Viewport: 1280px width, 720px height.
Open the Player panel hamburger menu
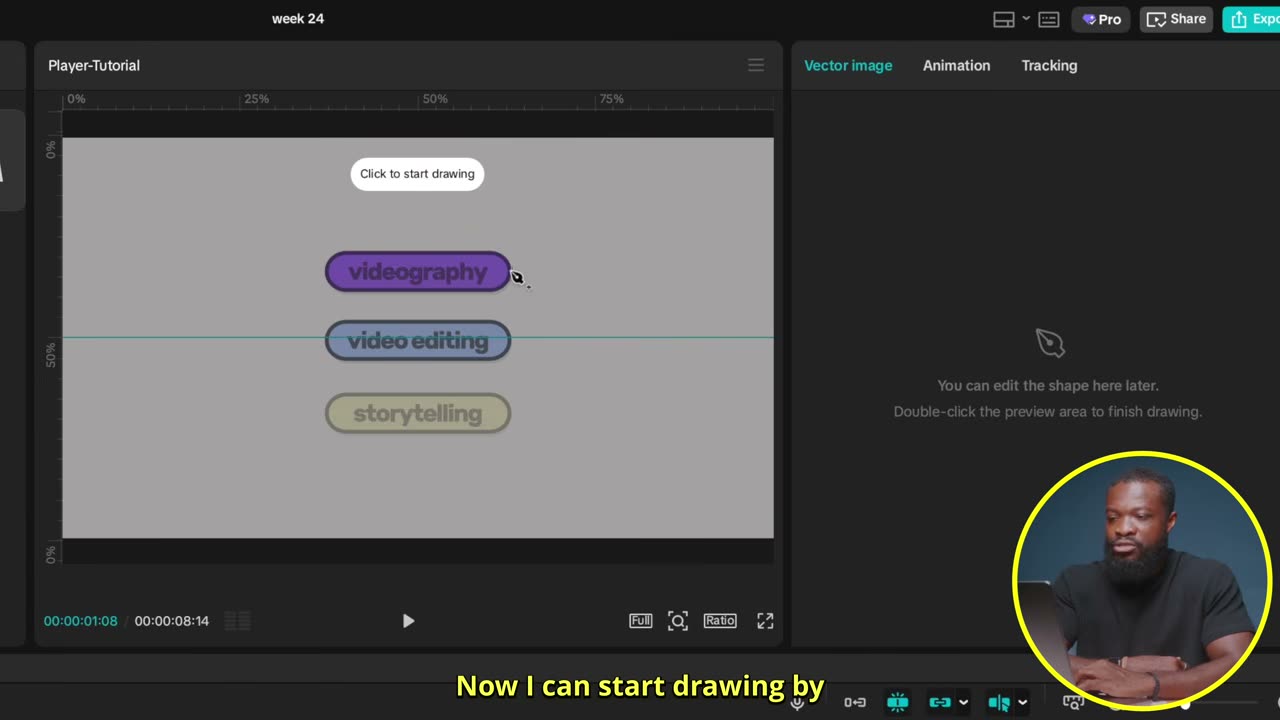tap(756, 65)
